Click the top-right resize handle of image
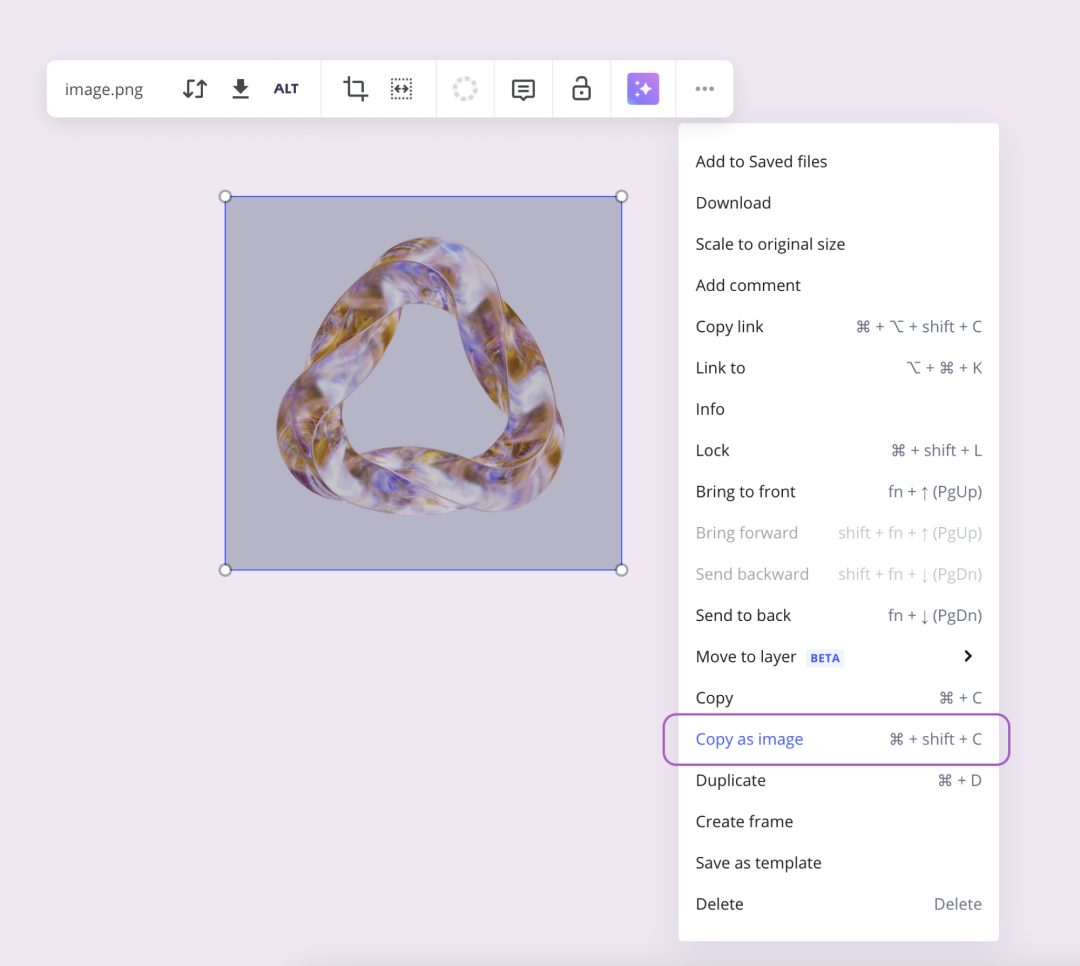This screenshot has height=966, width=1080. [621, 196]
